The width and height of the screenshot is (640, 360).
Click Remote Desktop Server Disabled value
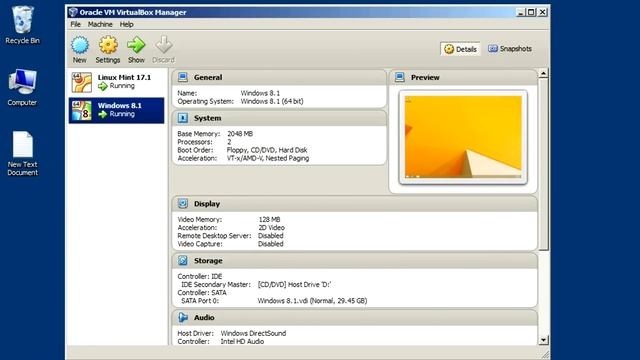[x=271, y=236]
